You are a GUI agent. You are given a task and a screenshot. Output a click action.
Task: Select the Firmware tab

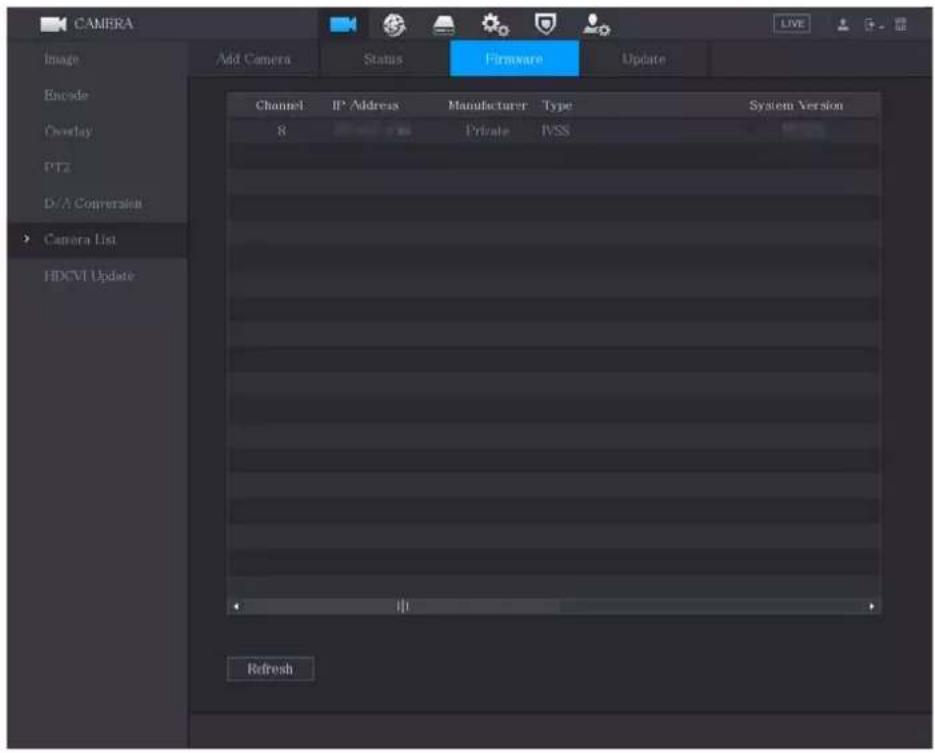point(514,59)
